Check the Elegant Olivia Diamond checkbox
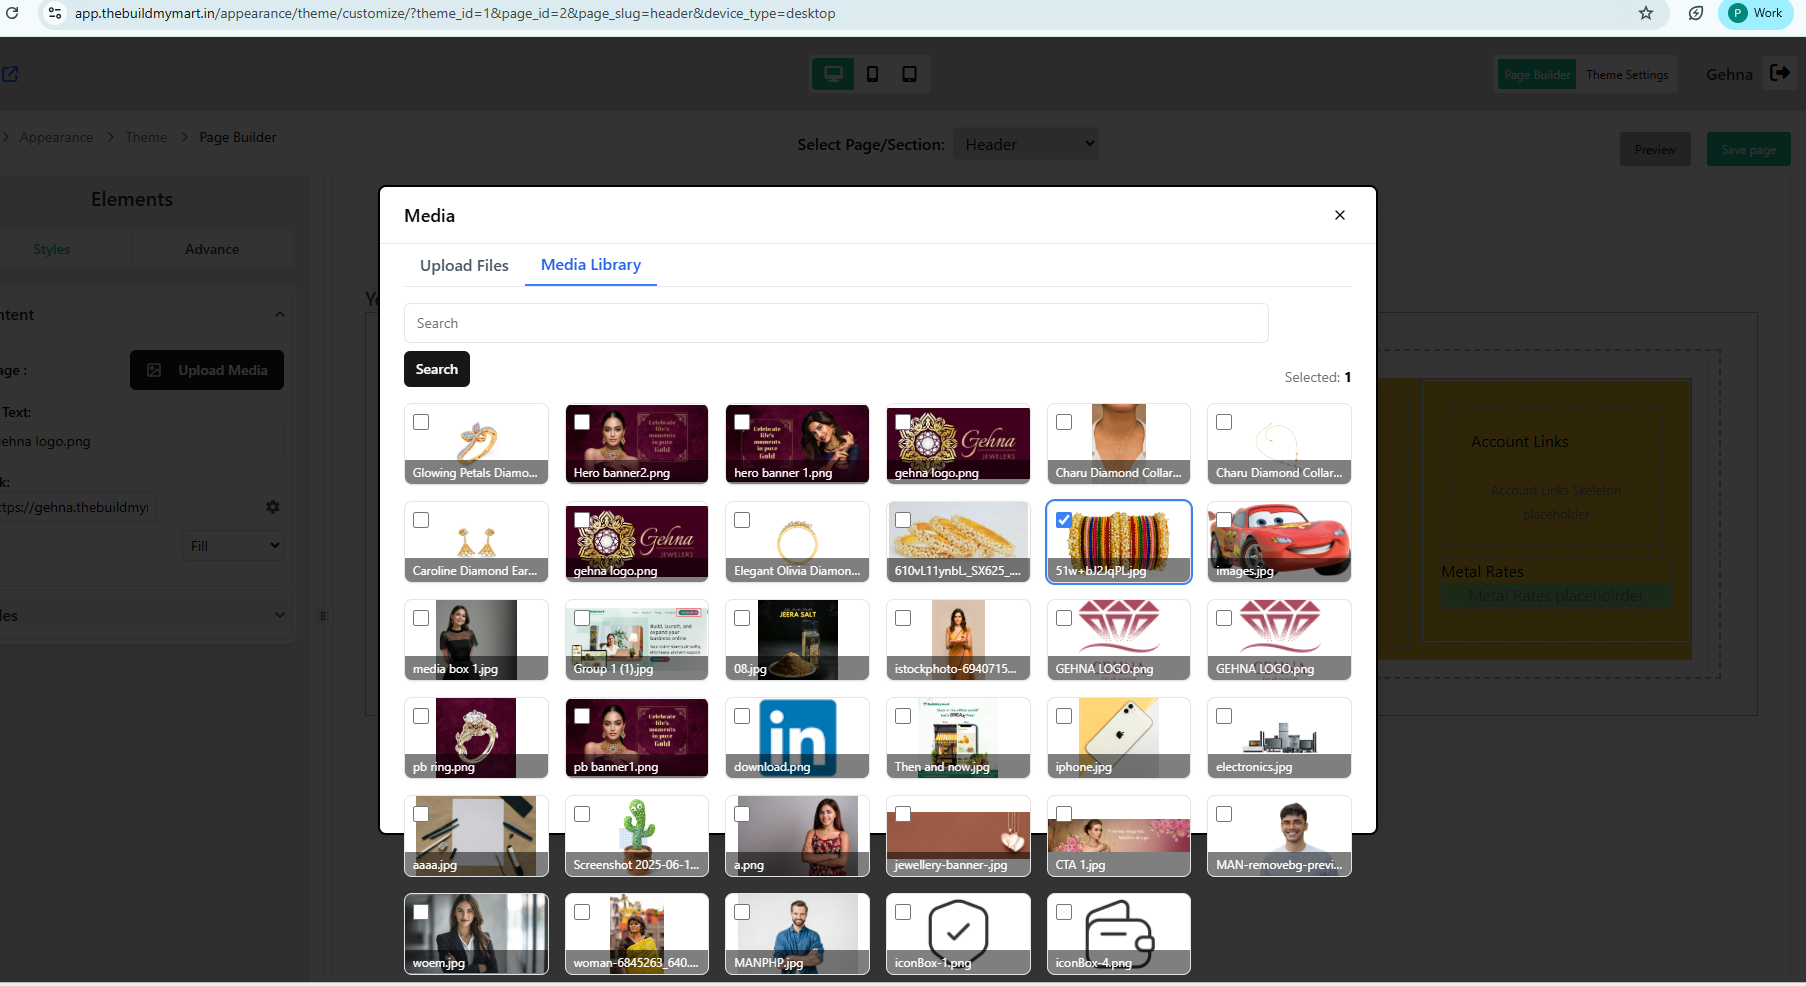Screen dimensions: 1806x986 click(x=742, y=520)
